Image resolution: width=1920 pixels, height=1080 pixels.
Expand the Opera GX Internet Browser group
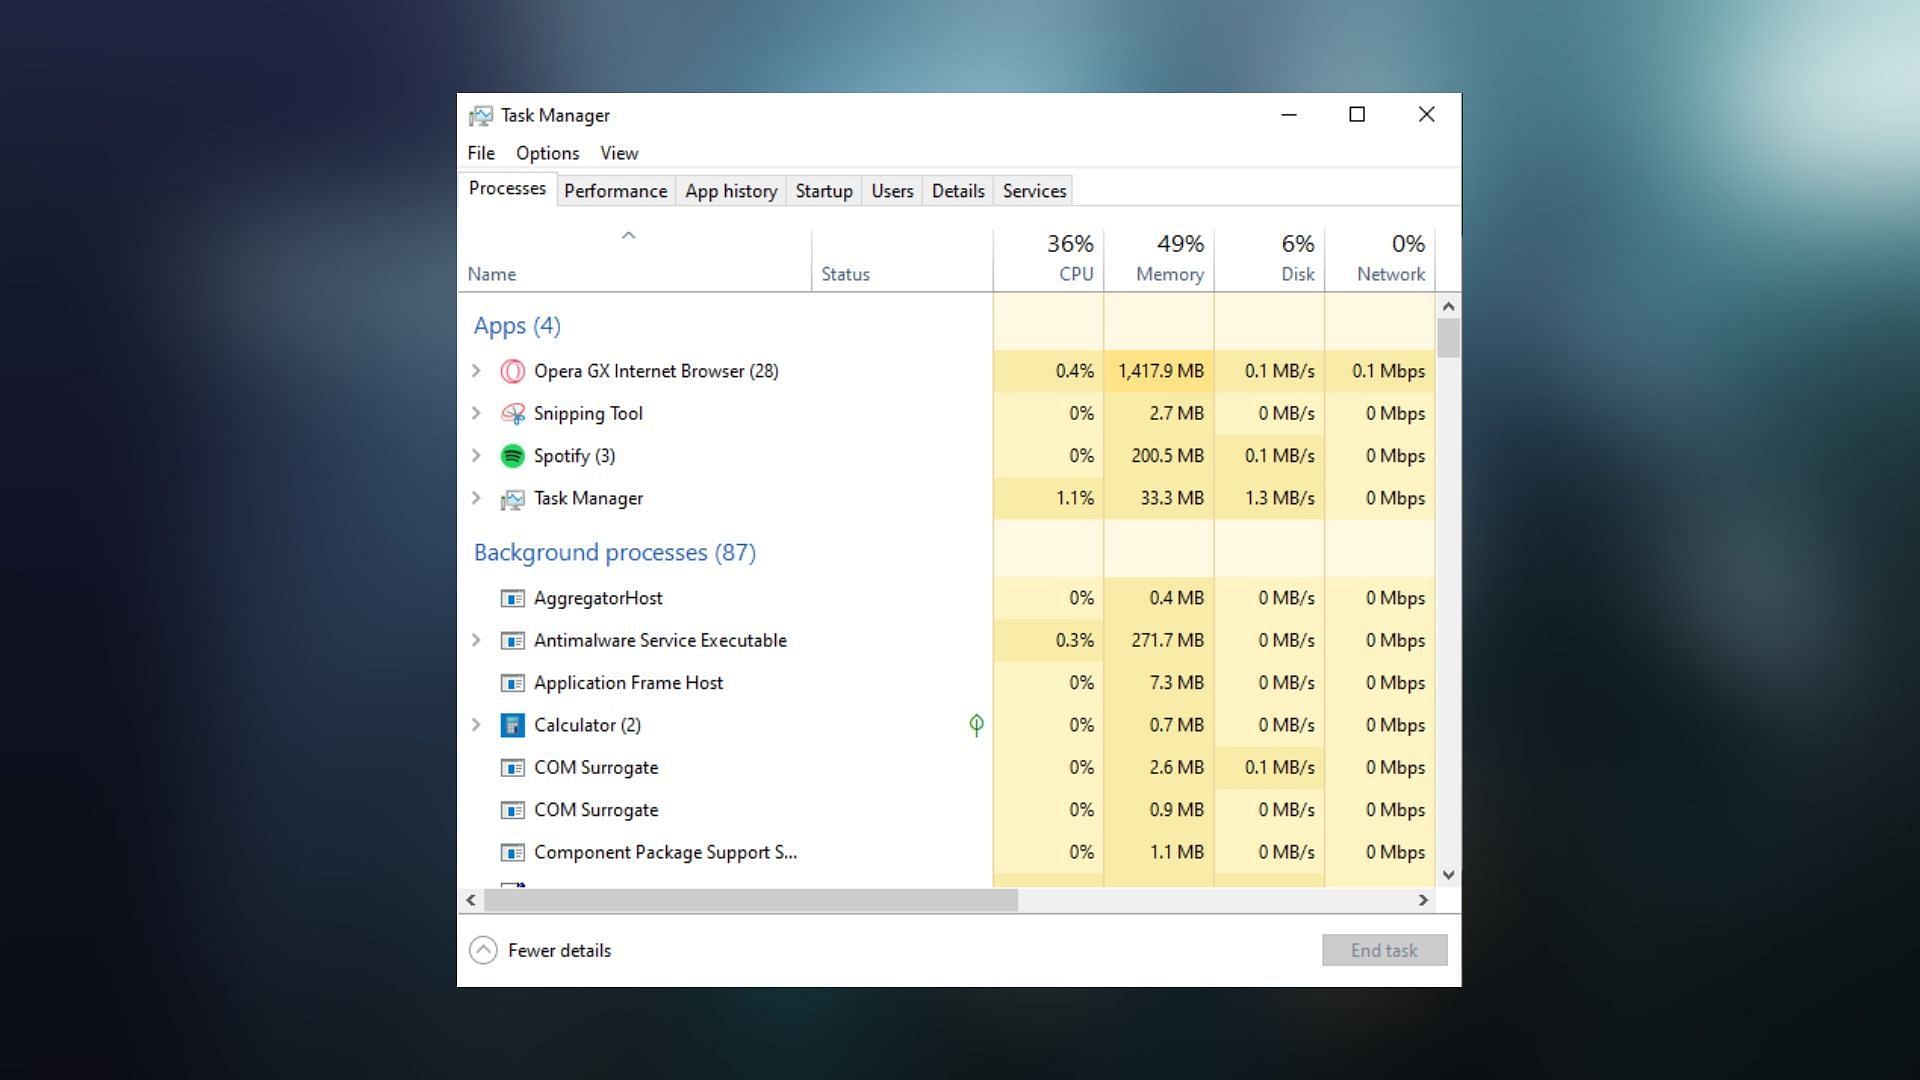coord(477,371)
